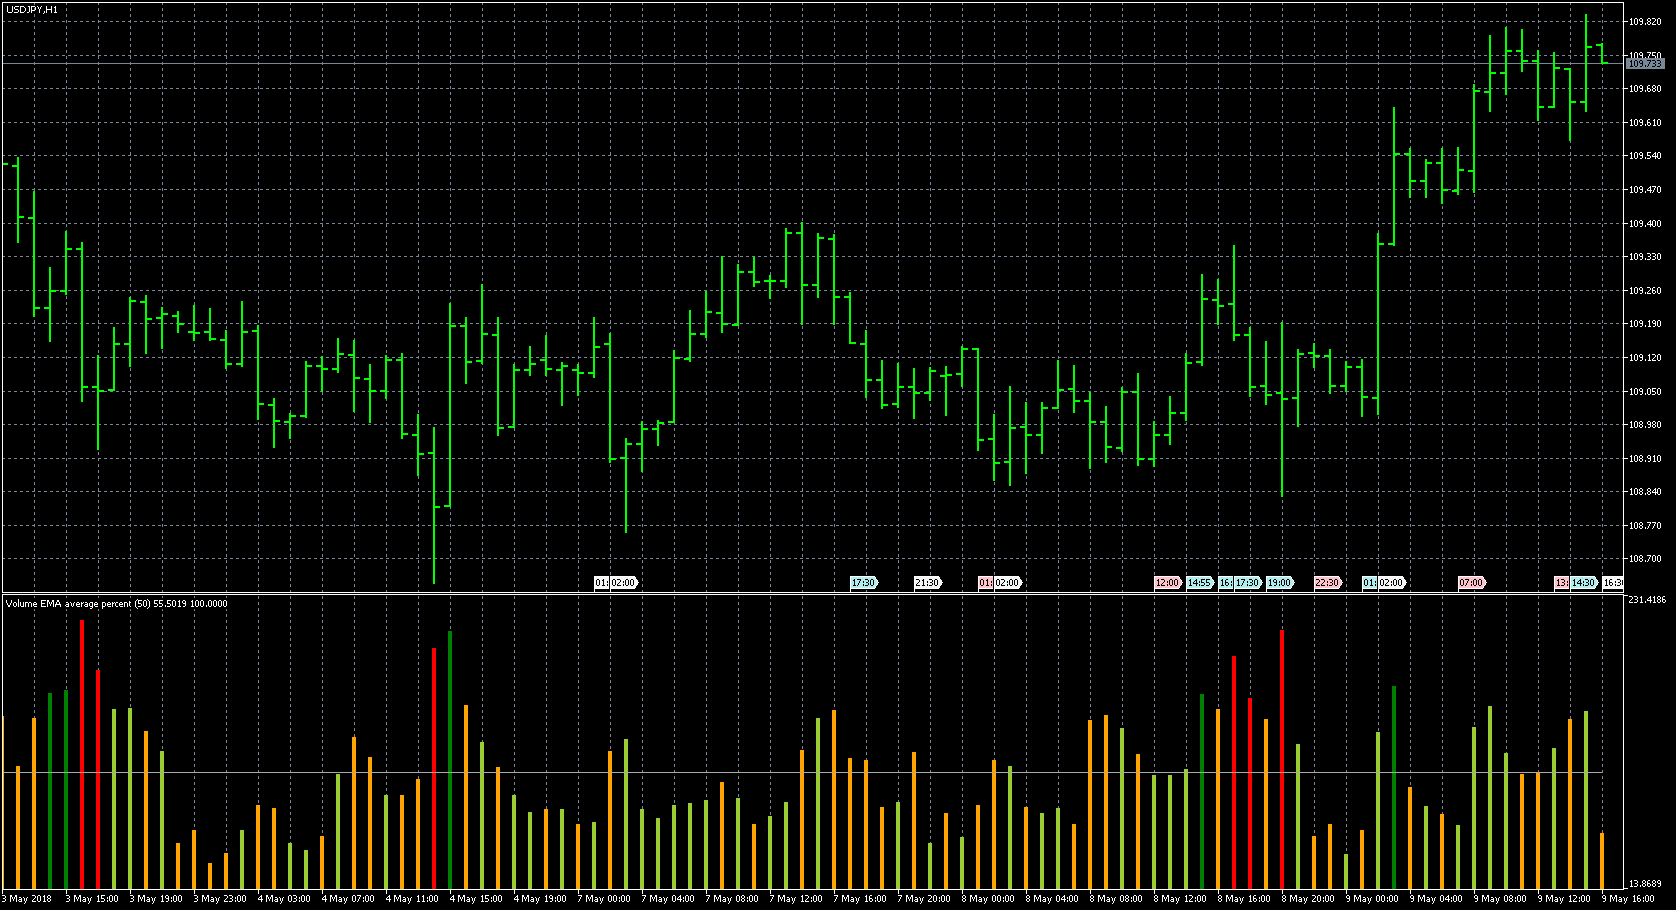Click the 8 May 04:00 time label
Viewport: 1676px width, 910px height.
tap(1052, 899)
